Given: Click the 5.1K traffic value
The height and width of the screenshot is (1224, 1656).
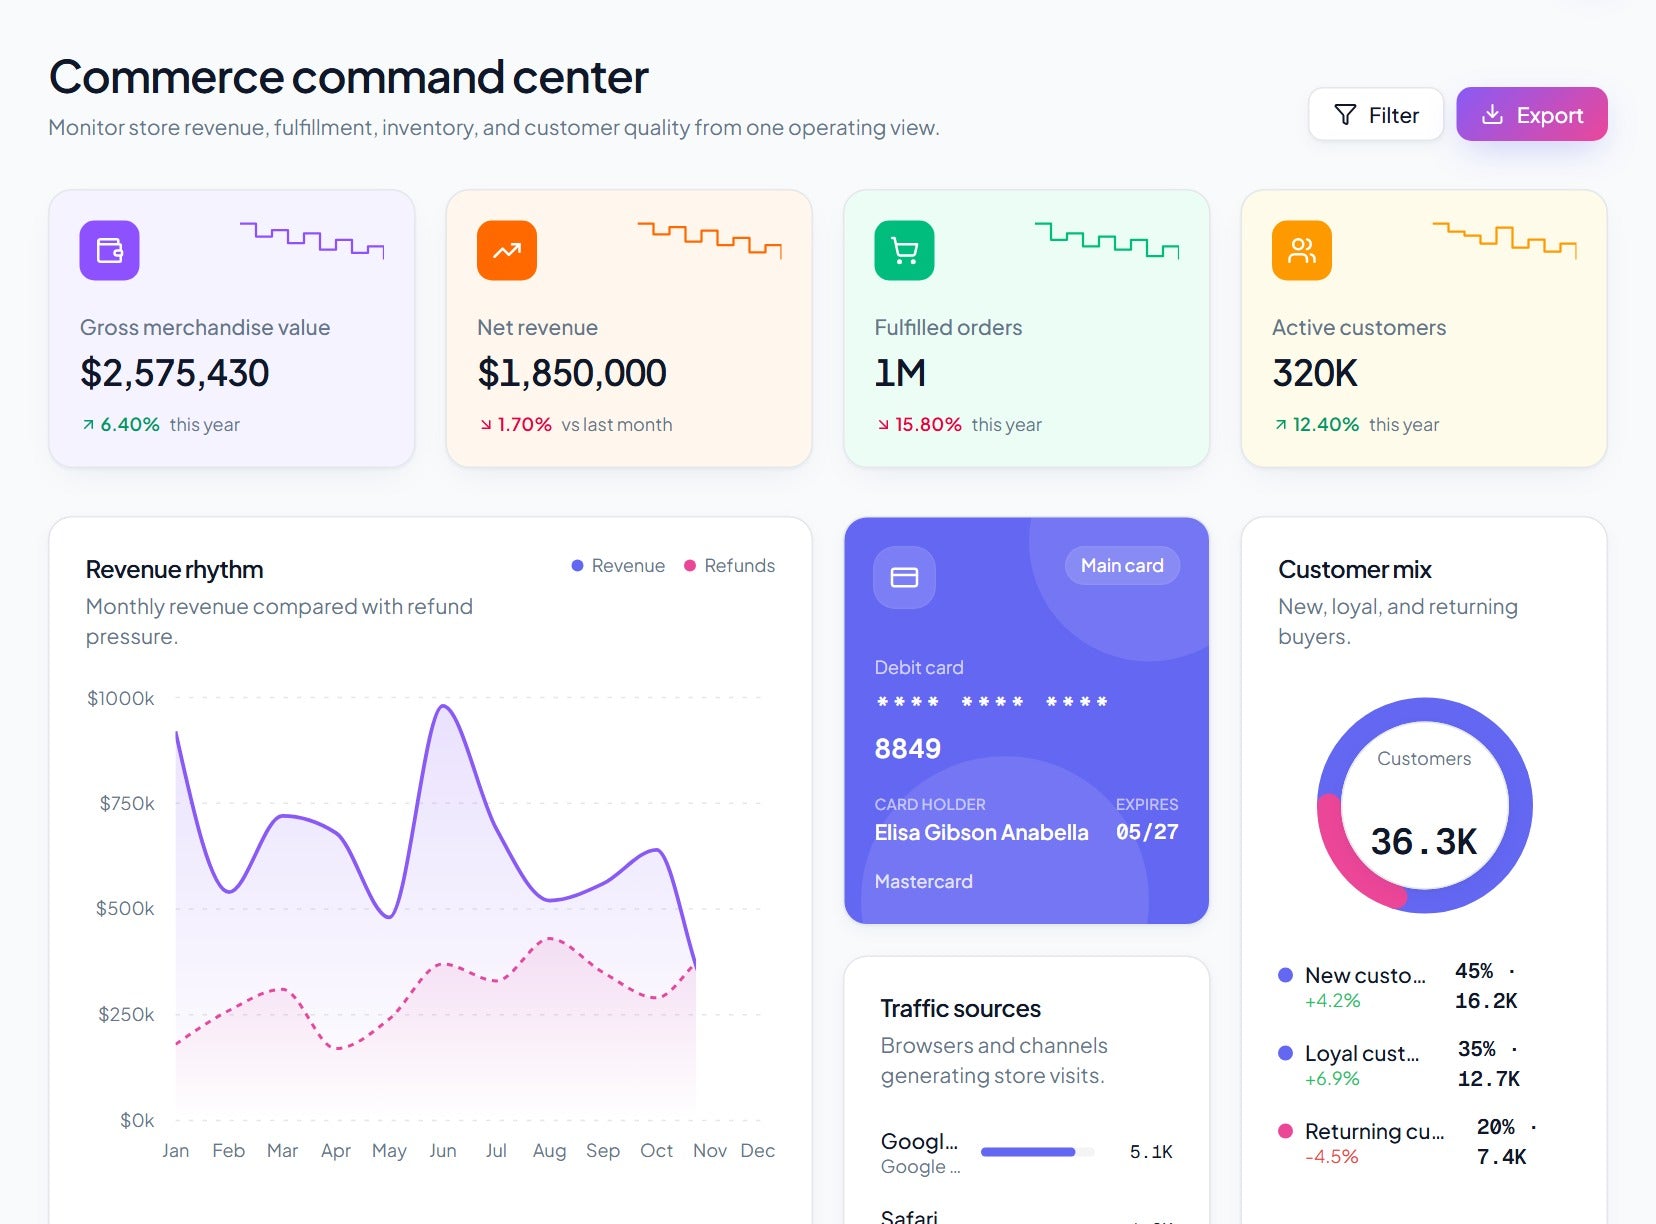Looking at the screenshot, I should (1151, 1152).
